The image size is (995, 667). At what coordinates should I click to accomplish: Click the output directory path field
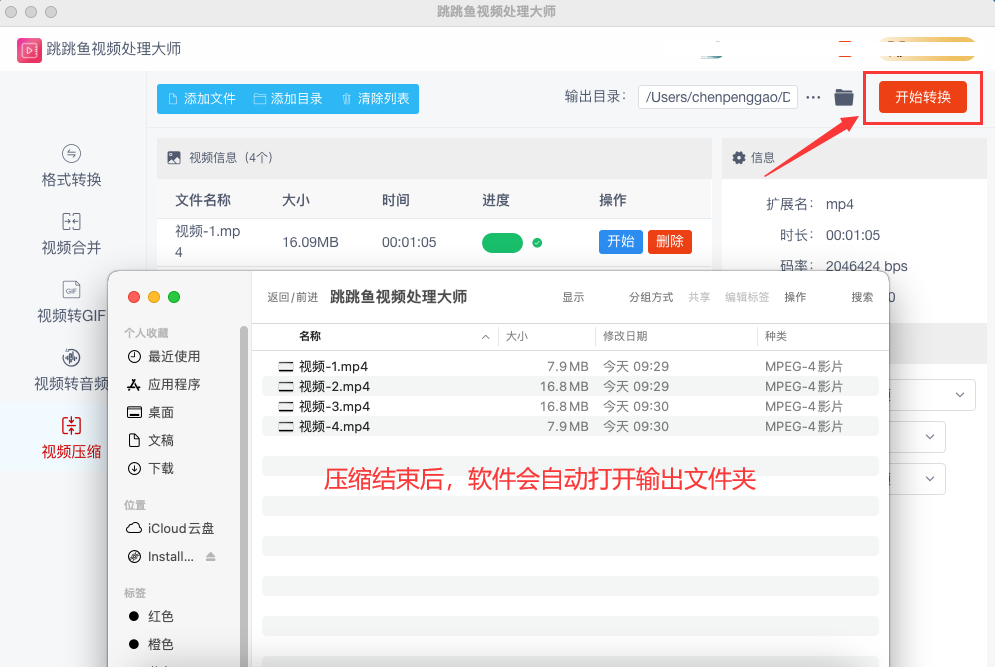(x=718, y=97)
